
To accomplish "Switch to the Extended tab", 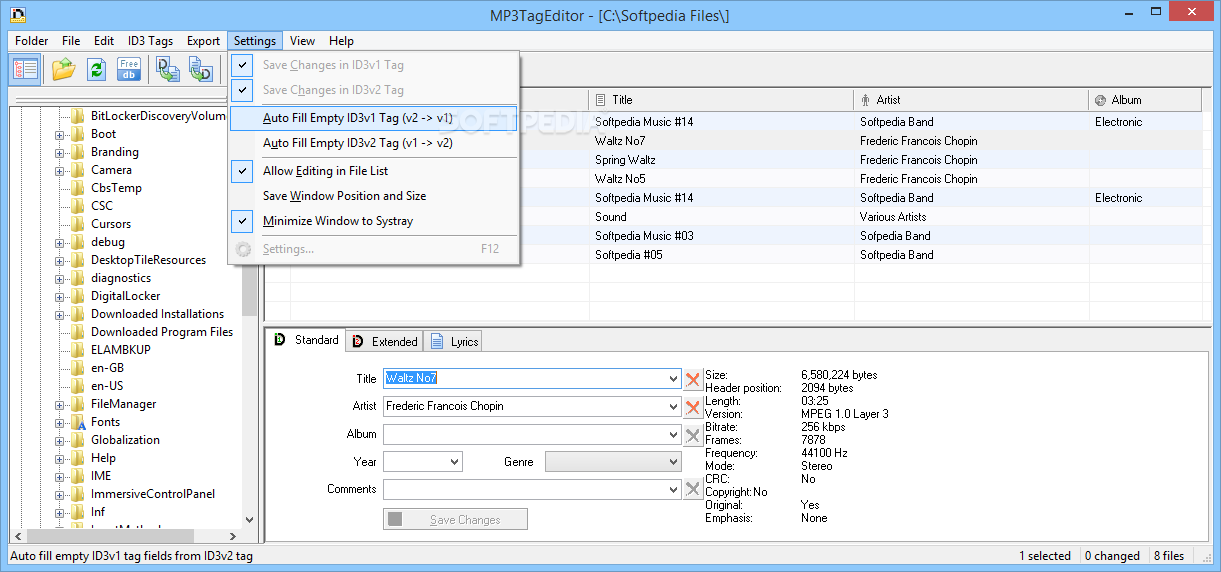I will pos(385,341).
